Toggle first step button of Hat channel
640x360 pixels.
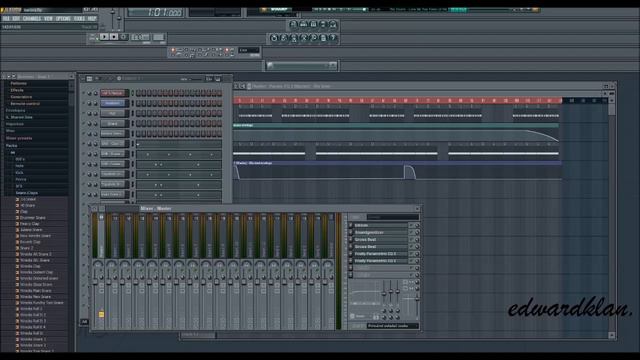click(139, 113)
